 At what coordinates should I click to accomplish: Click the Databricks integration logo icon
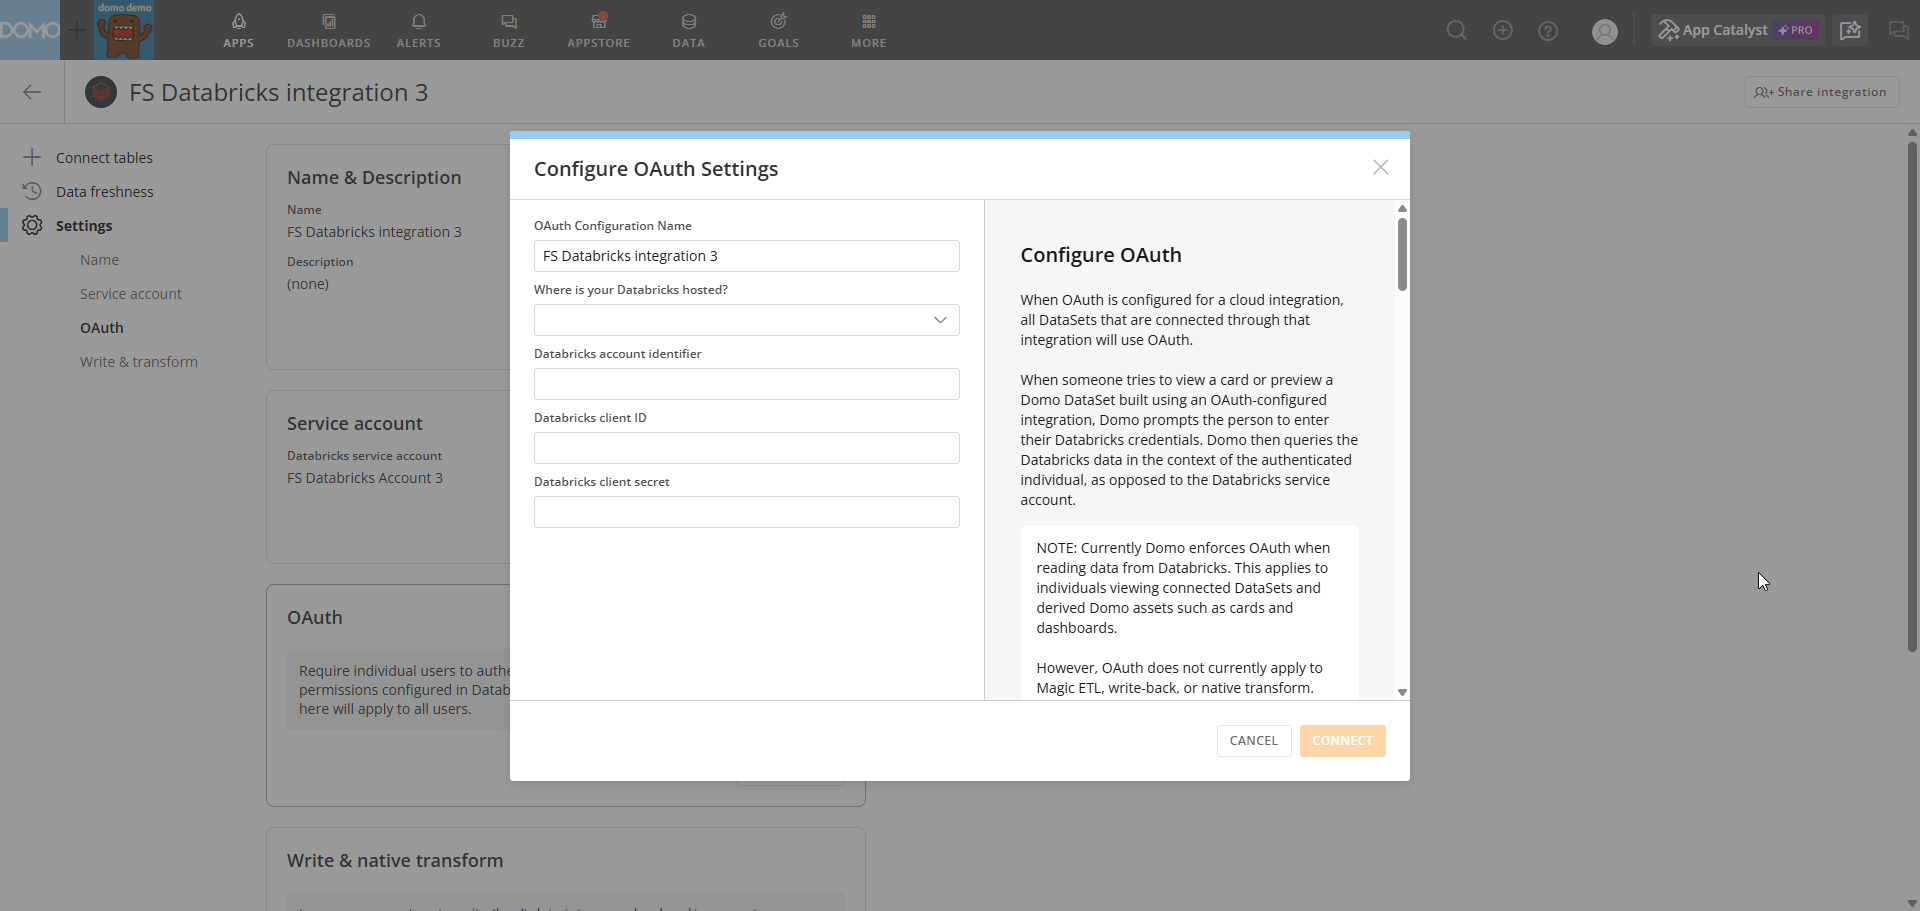[101, 92]
